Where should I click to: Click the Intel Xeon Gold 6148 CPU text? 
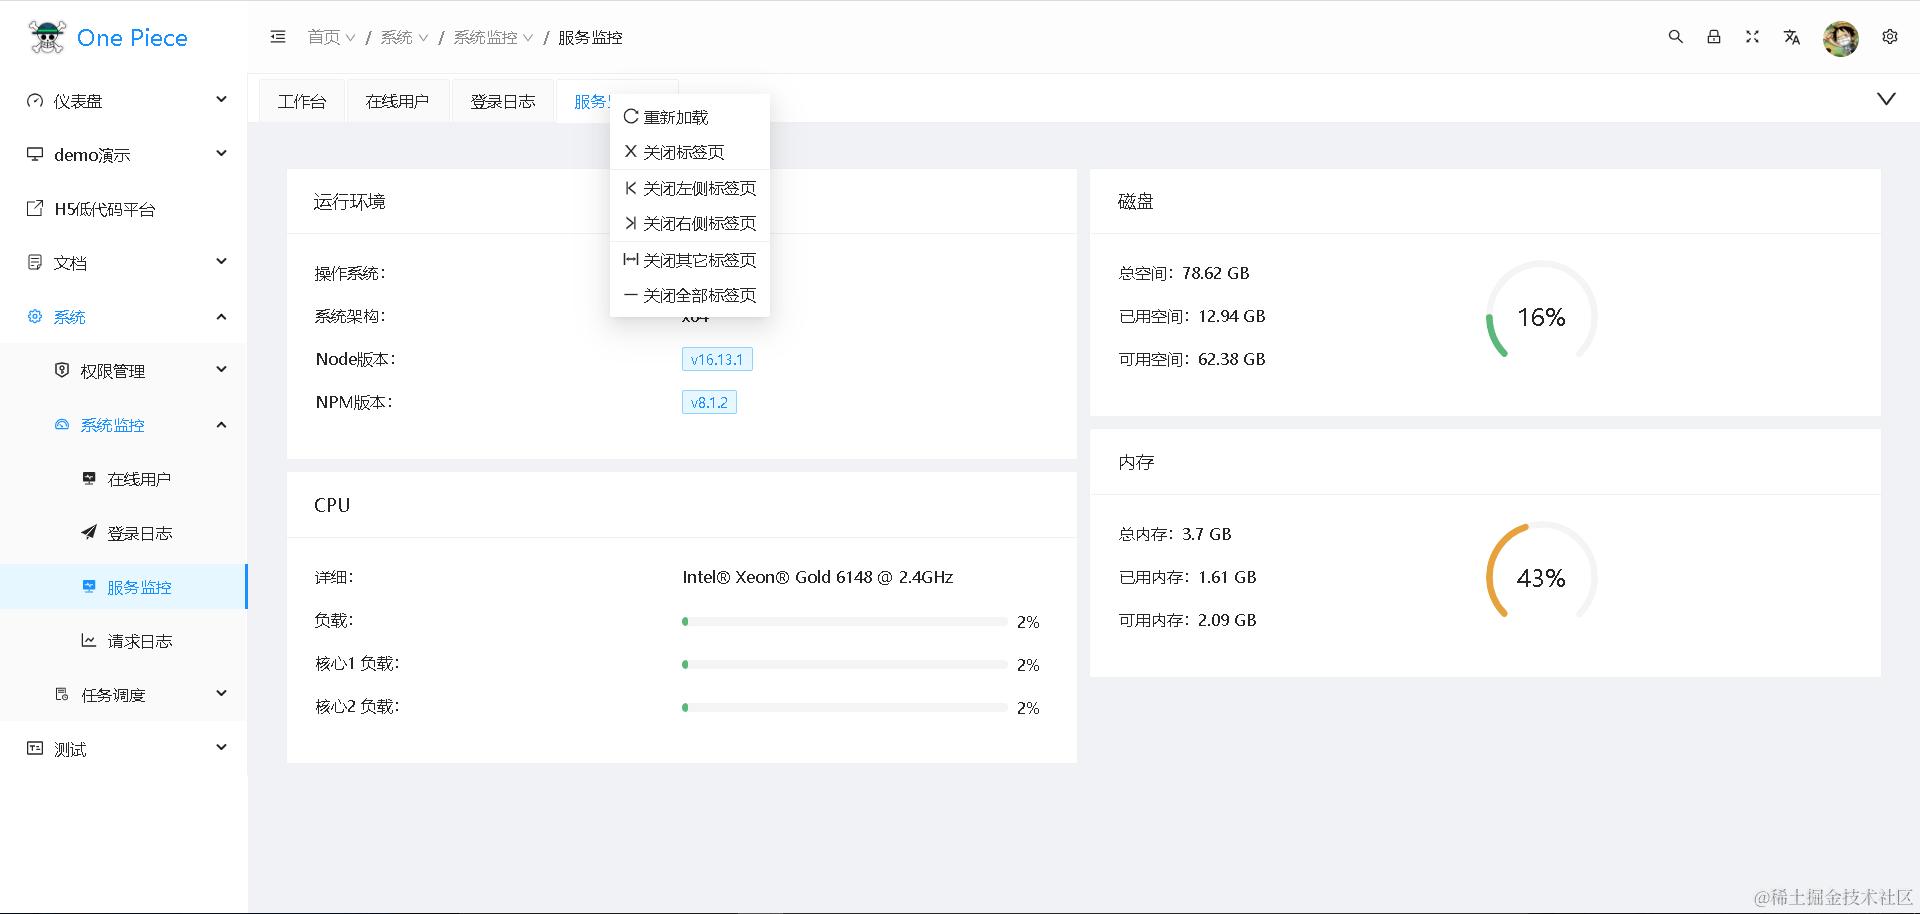point(818,577)
